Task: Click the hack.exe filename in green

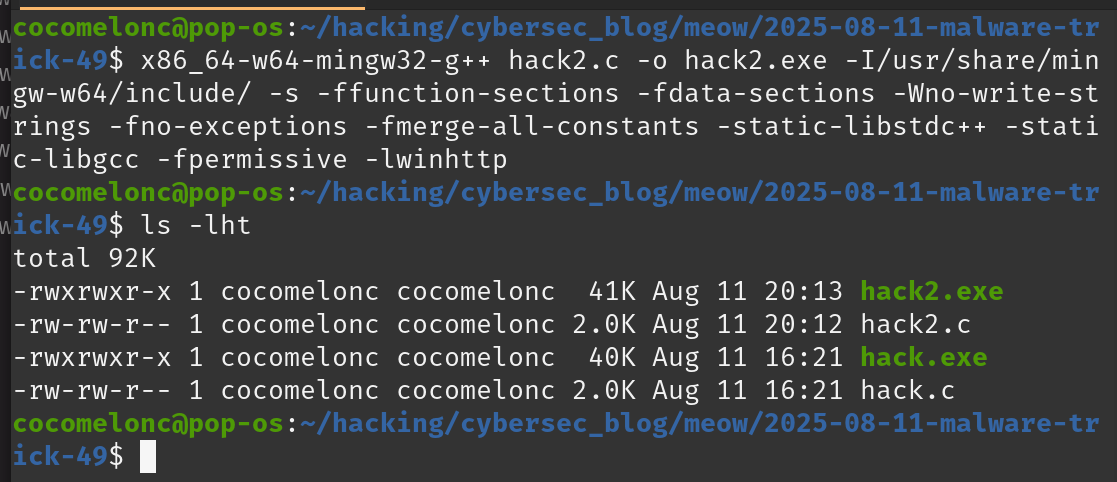Action: point(924,357)
